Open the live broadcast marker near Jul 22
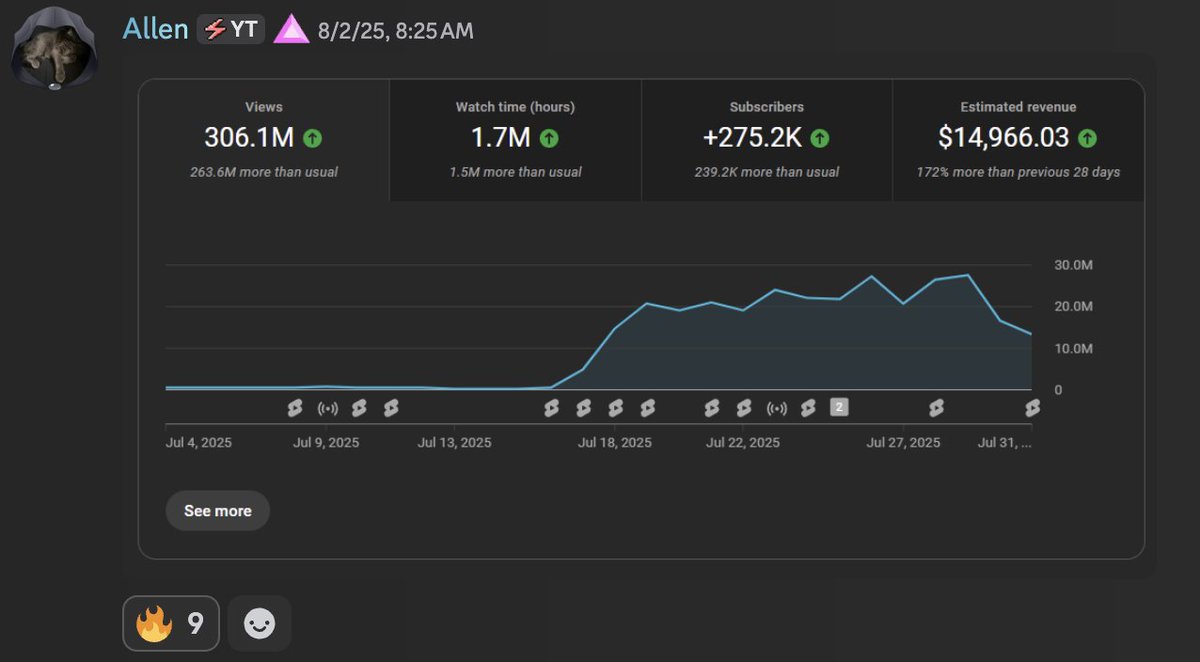The image size is (1200, 662). 775,407
